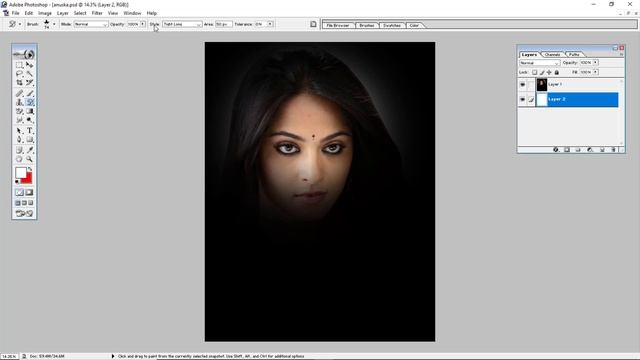Select the Crop tool
The width and height of the screenshot is (640, 360).
(x=19, y=82)
